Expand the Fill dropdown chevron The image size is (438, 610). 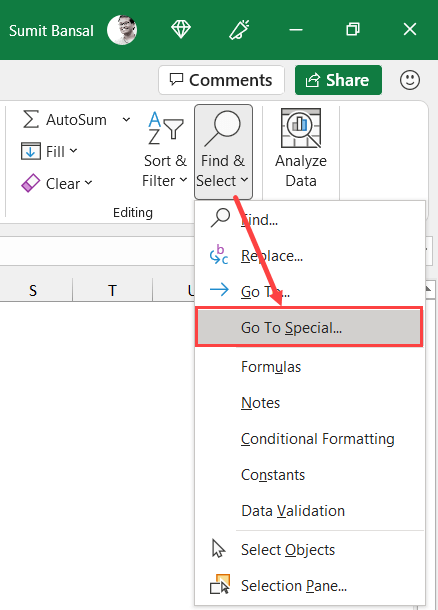pyautogui.click(x=74, y=151)
